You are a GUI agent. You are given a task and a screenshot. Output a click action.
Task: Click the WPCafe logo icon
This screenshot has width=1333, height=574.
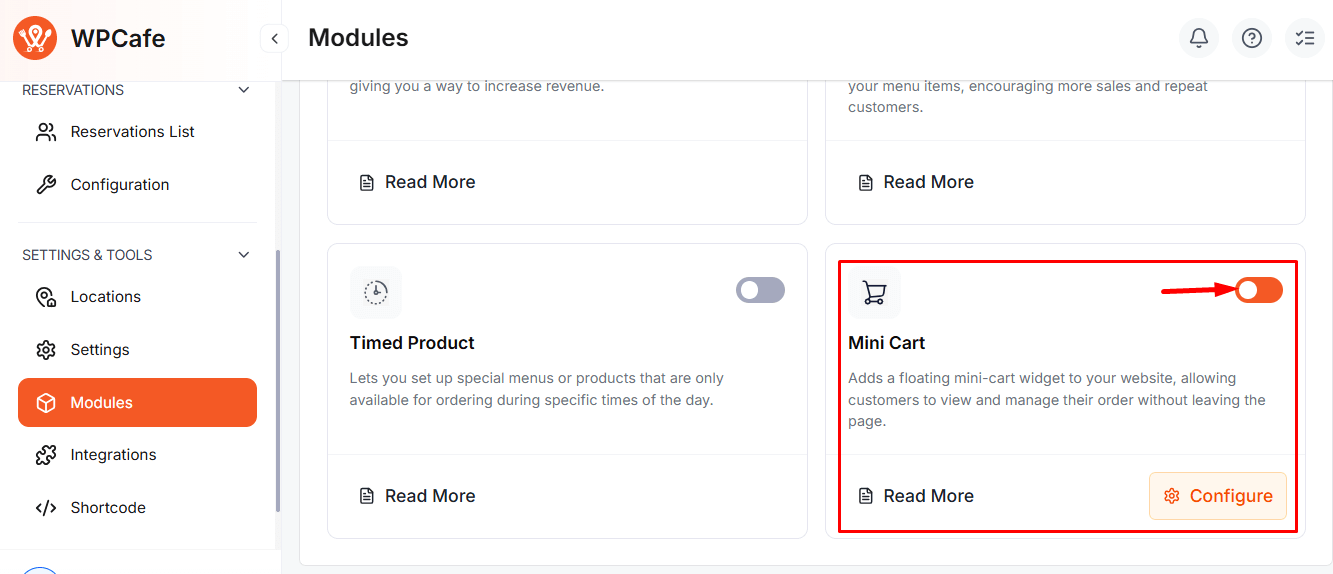(35, 38)
